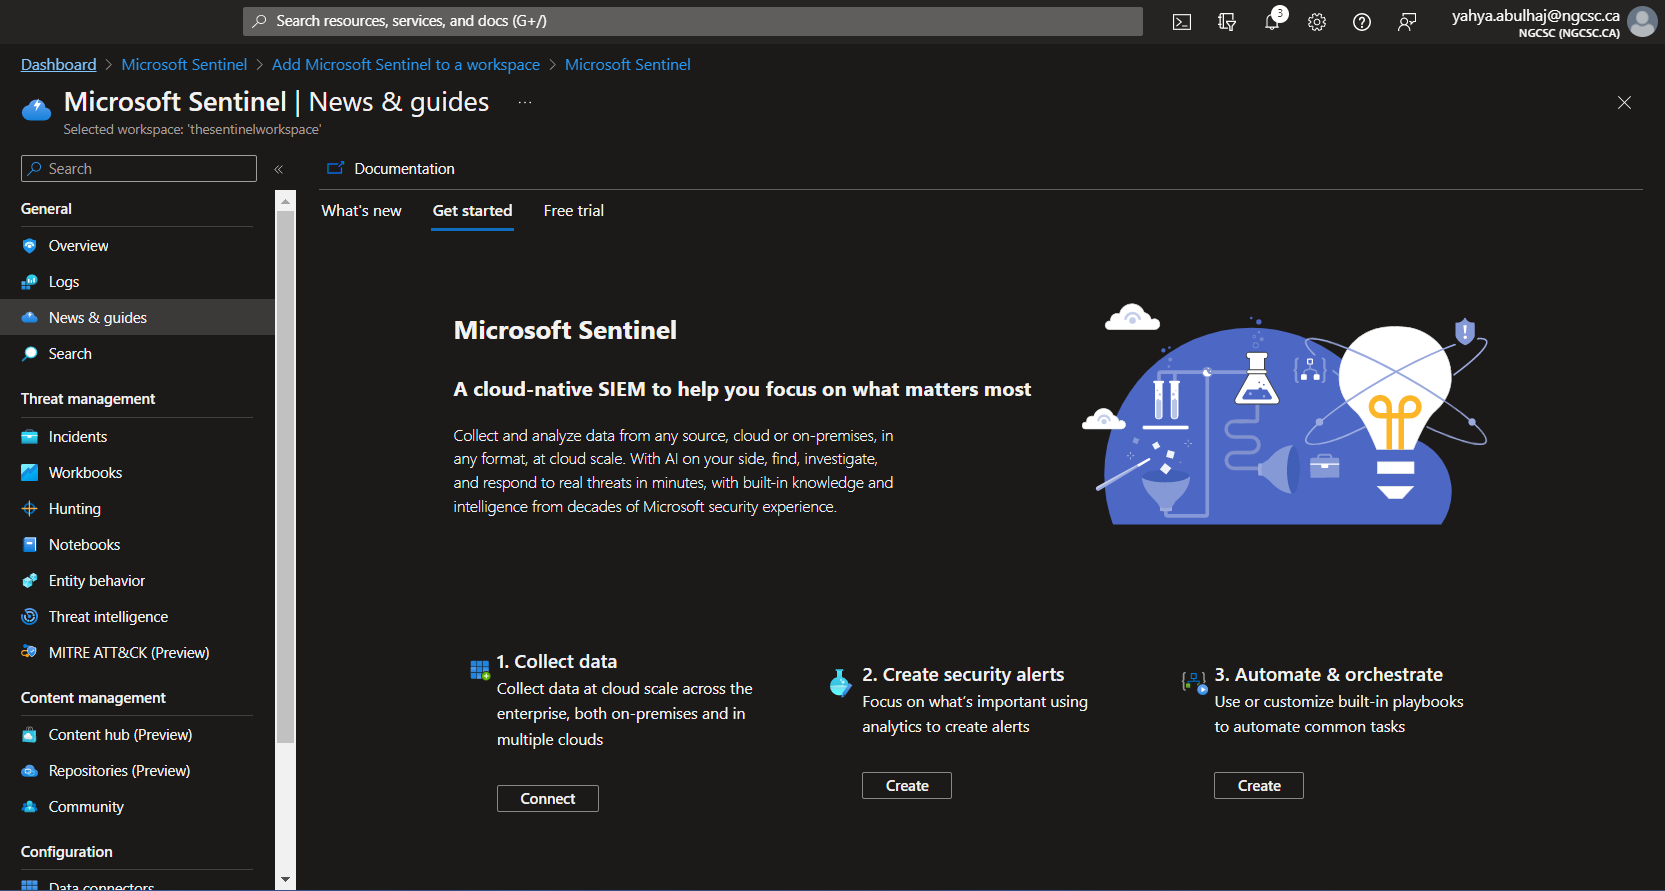The width and height of the screenshot is (1665, 891).
Task: Click the Overview shield icon
Action: [30, 246]
